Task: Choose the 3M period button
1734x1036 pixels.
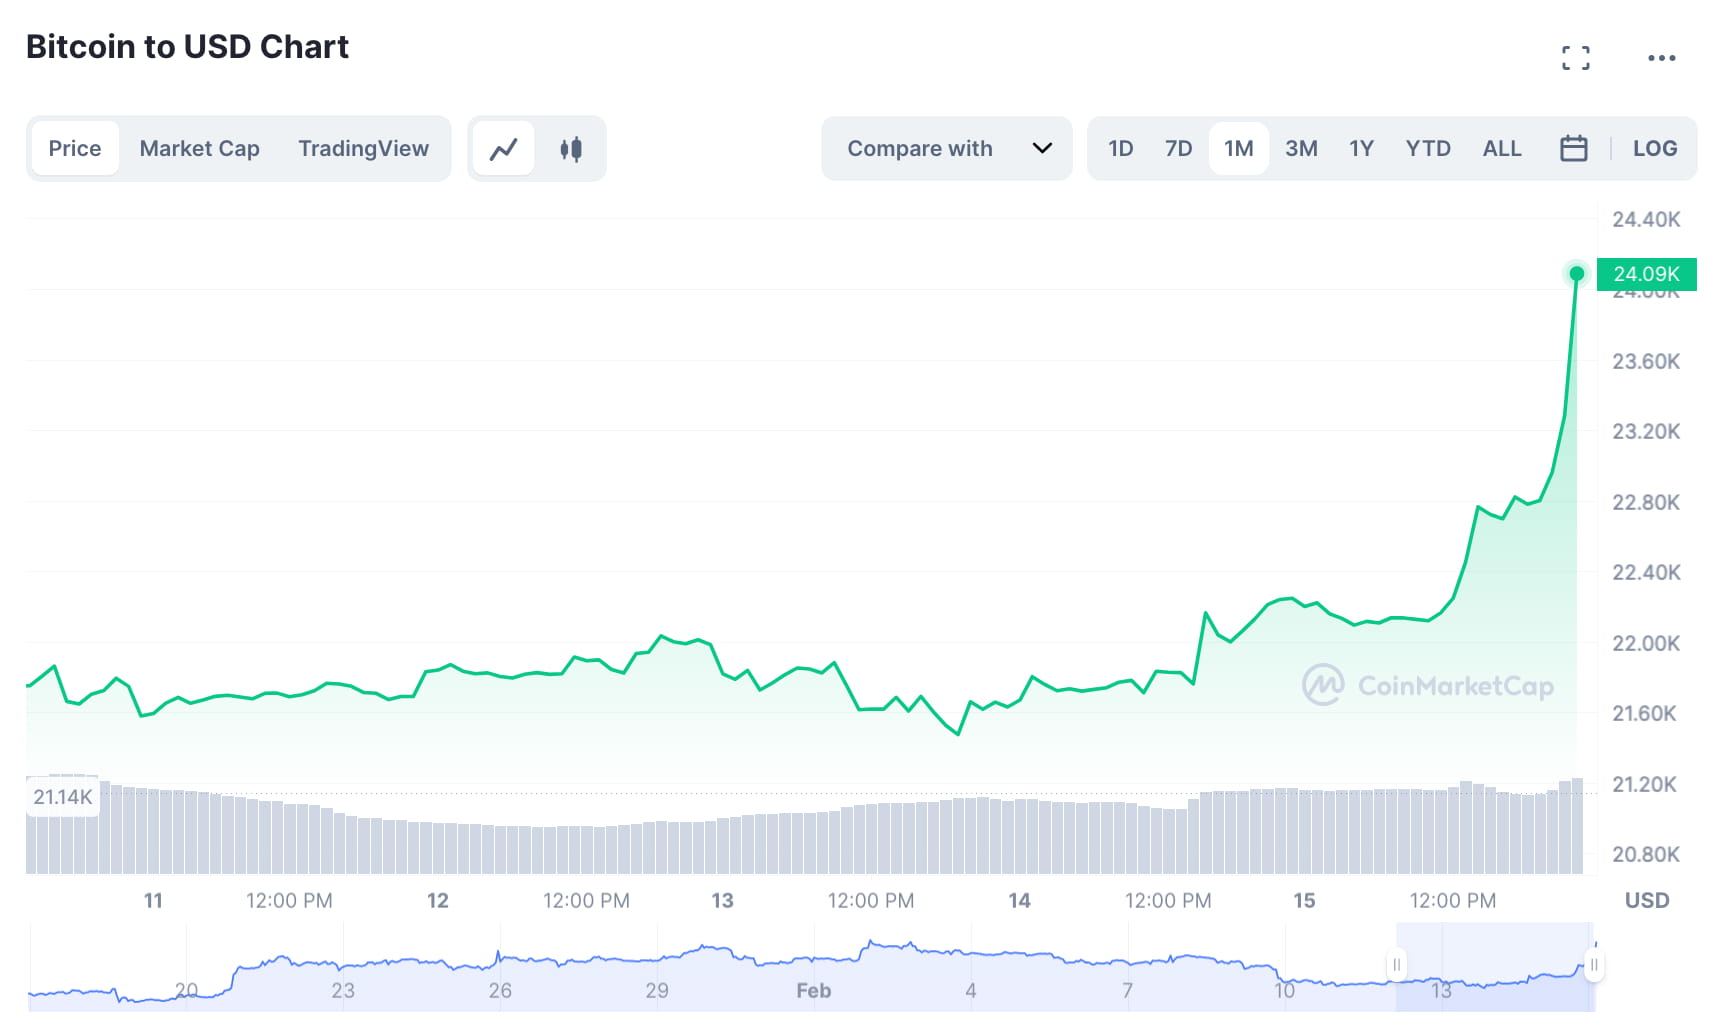Action: point(1302,148)
